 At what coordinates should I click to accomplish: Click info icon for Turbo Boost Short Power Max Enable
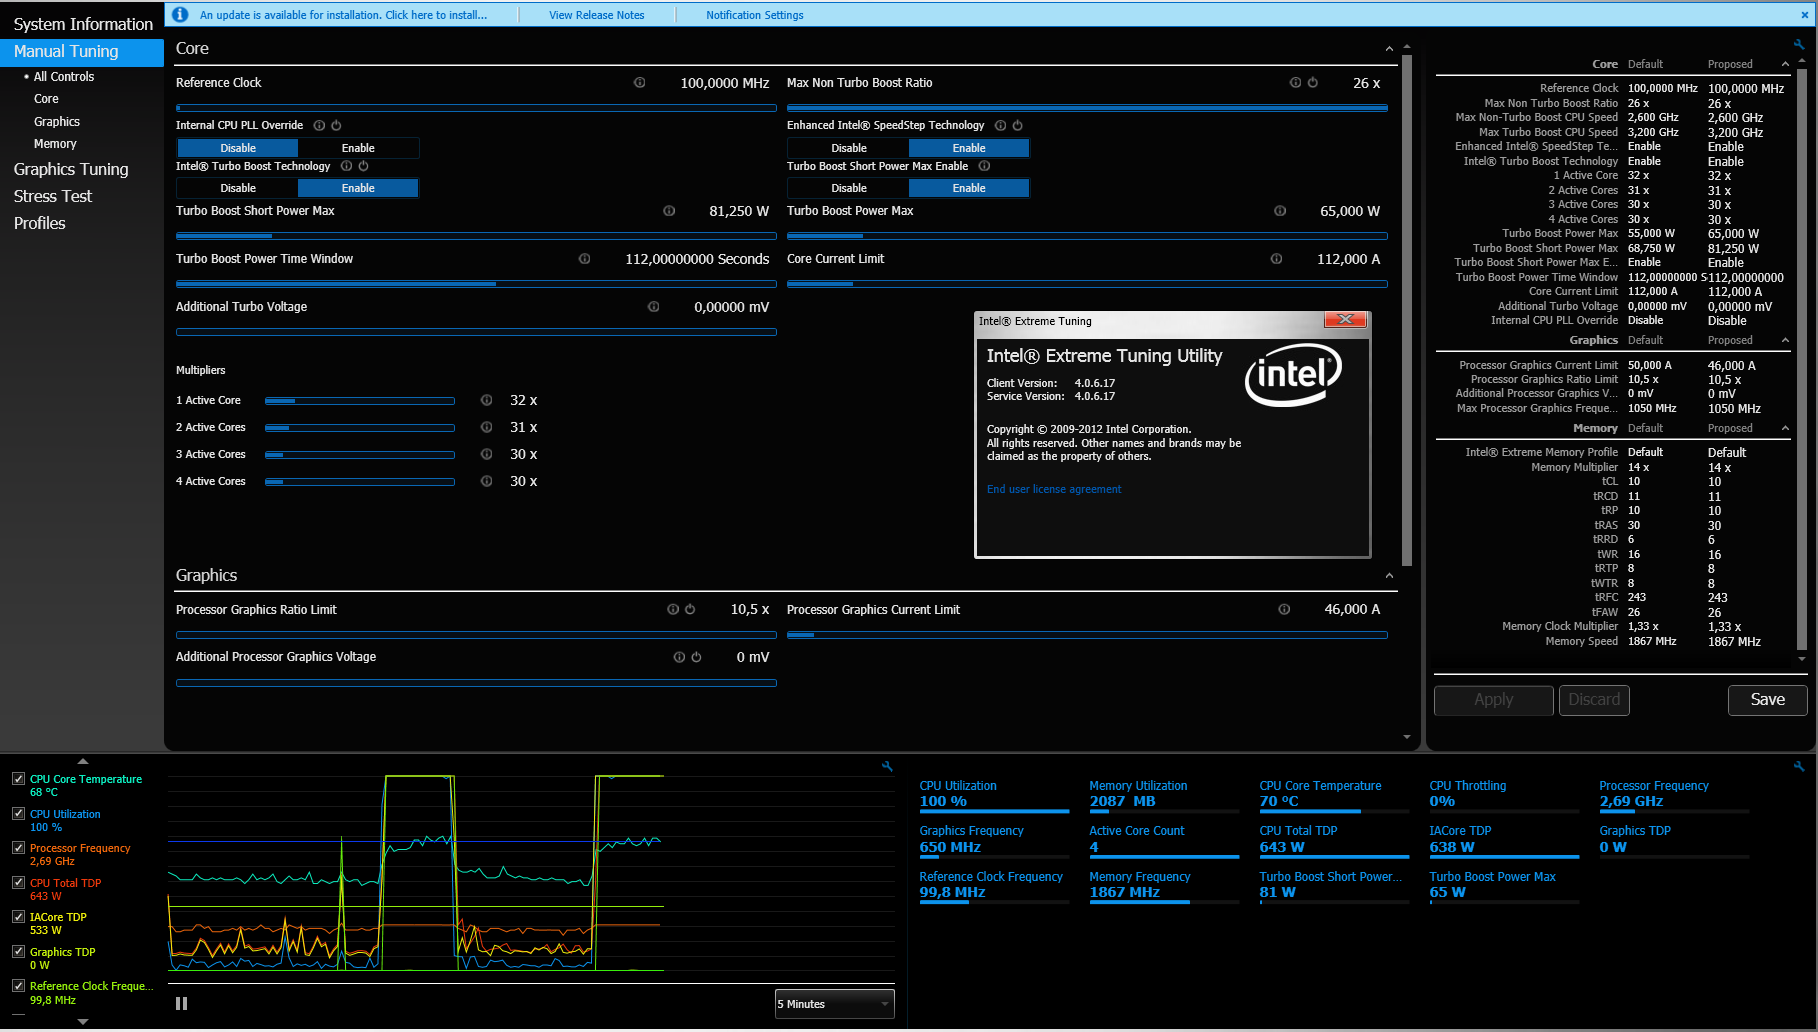click(984, 166)
